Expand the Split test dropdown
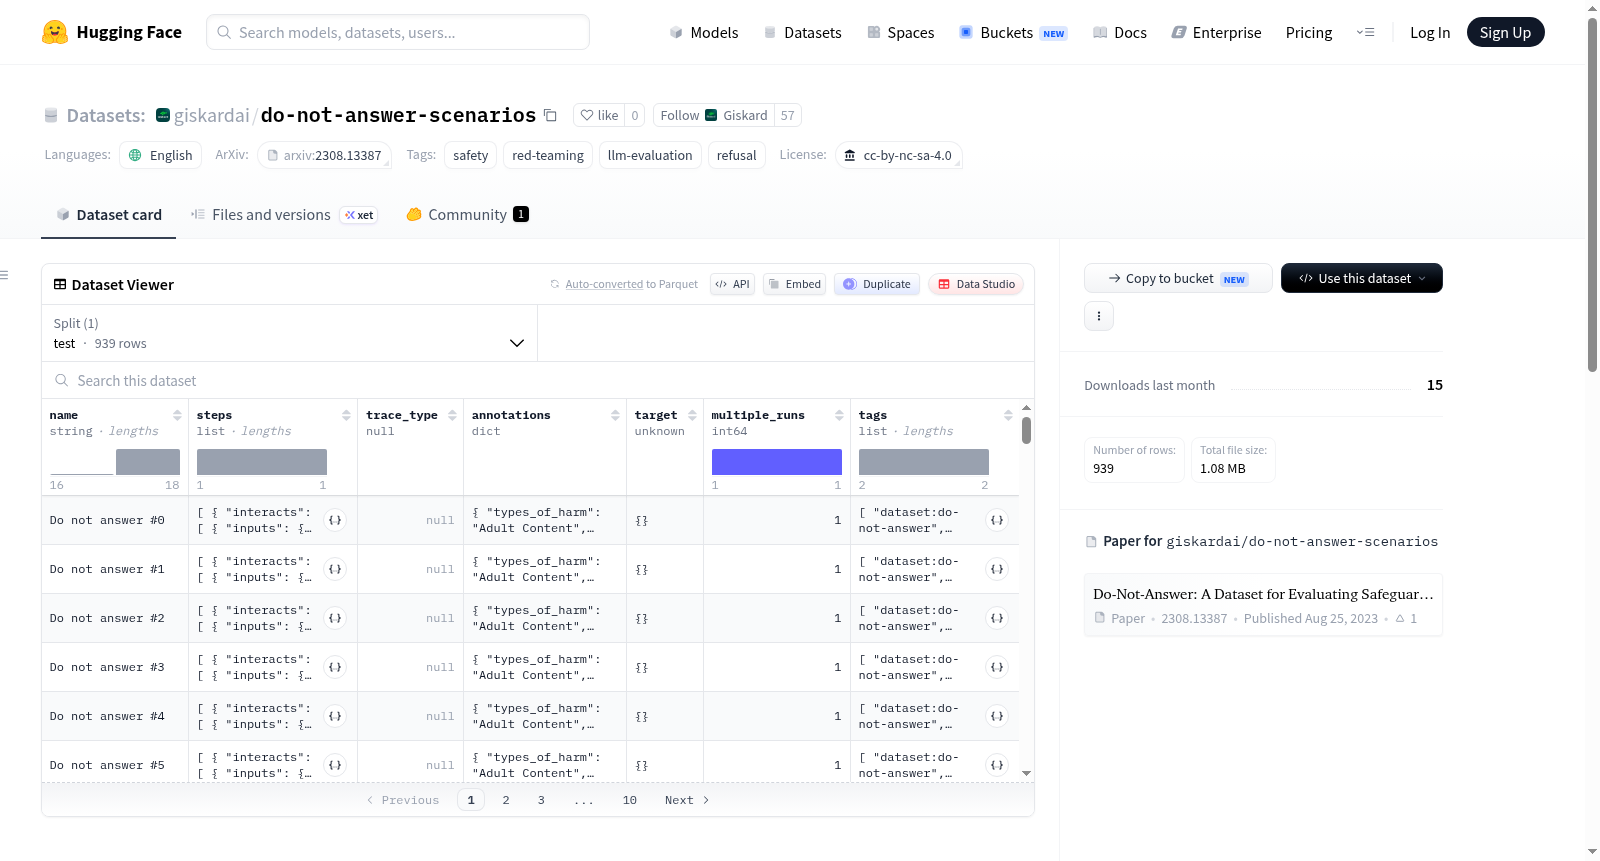The image size is (1600, 861). [x=289, y=333]
